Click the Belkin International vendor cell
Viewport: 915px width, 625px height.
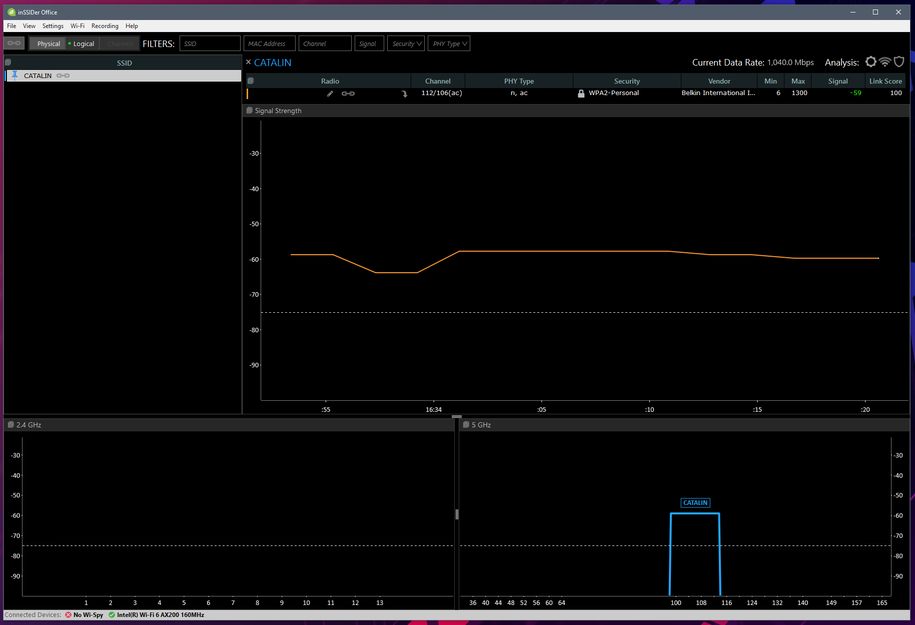tap(718, 93)
